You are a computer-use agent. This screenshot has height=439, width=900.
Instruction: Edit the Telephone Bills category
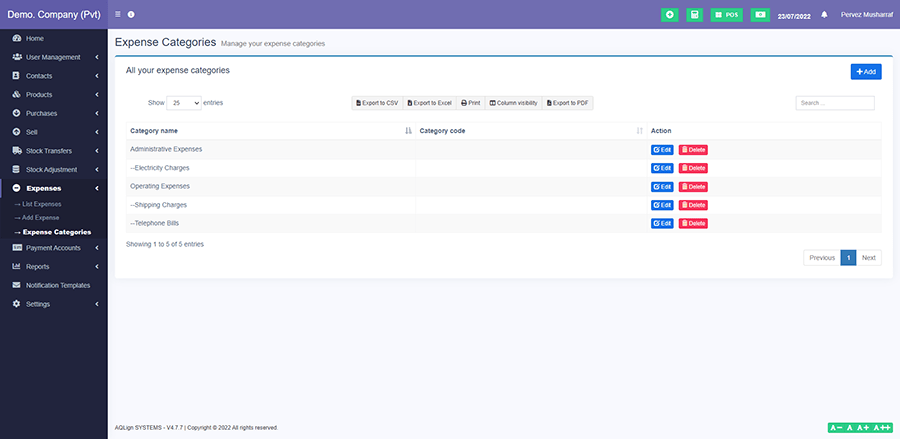(662, 223)
